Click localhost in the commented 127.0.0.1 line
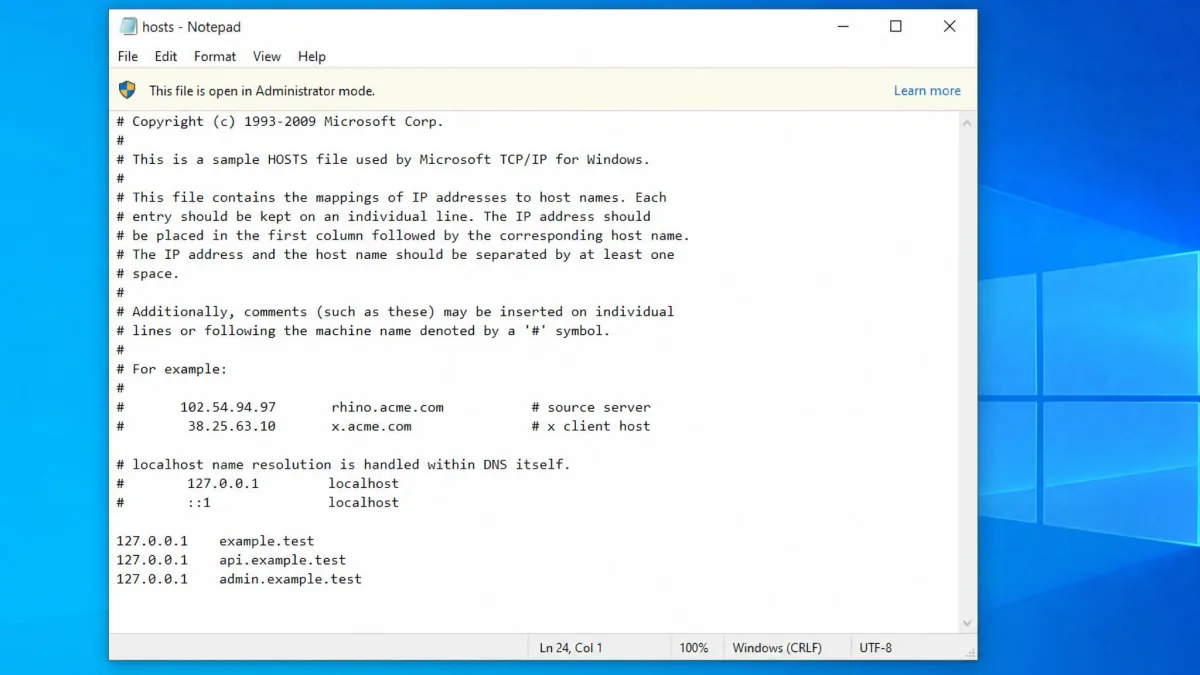Image resolution: width=1200 pixels, height=675 pixels. (x=364, y=484)
